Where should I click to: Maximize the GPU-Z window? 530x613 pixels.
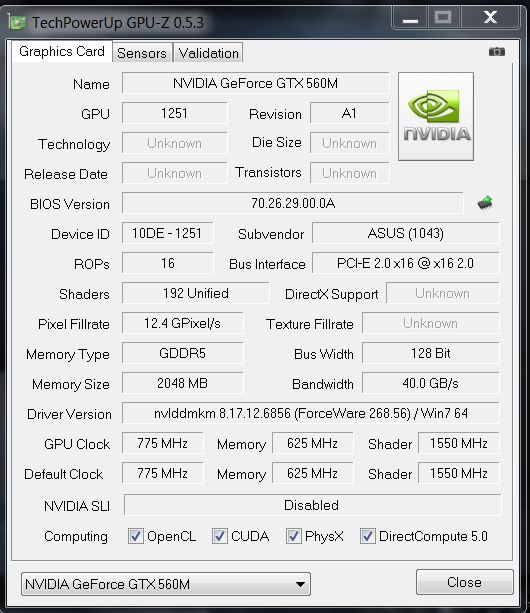click(443, 18)
